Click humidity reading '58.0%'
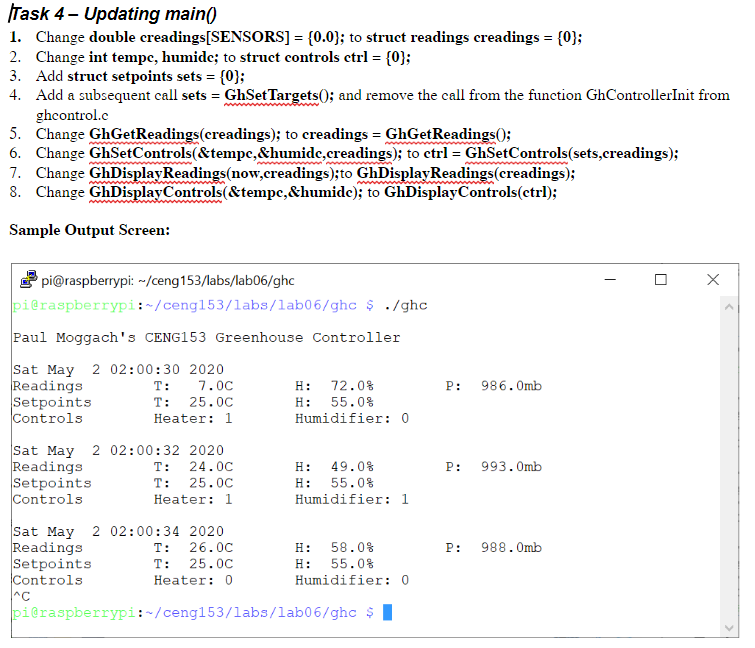Image resolution: width=755 pixels, height=648 pixels. coord(352,548)
